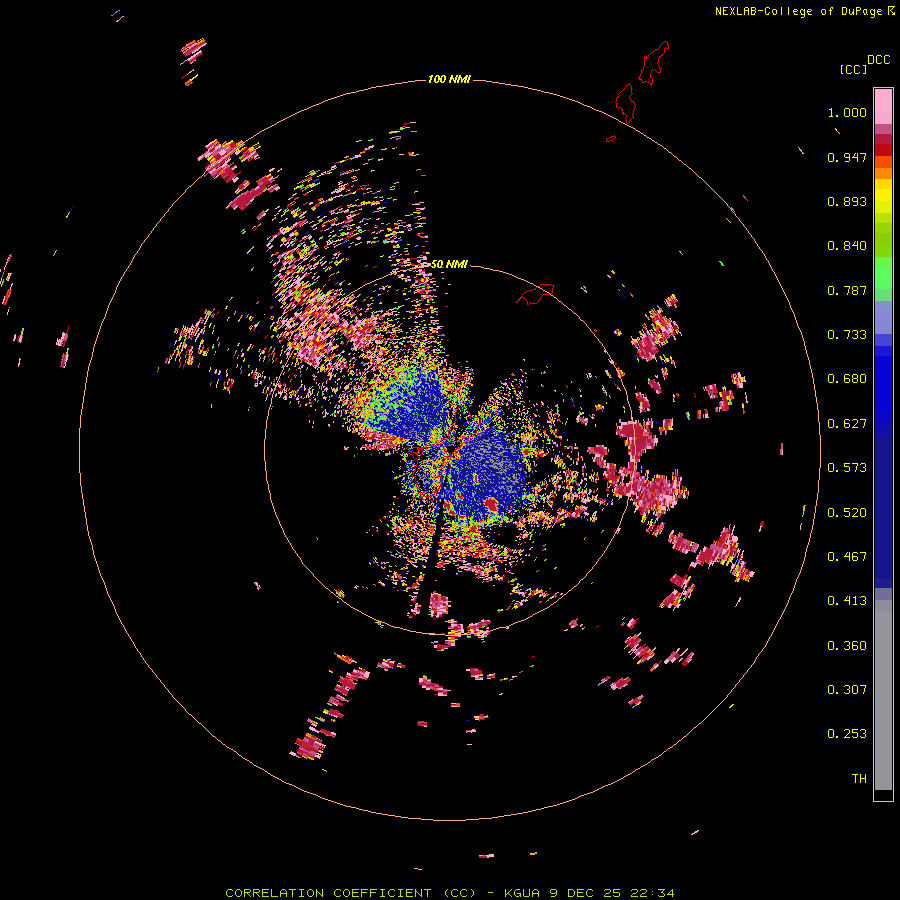Click the 0.787 value on the scale
Screen dimensions: 900x900
coord(847,290)
